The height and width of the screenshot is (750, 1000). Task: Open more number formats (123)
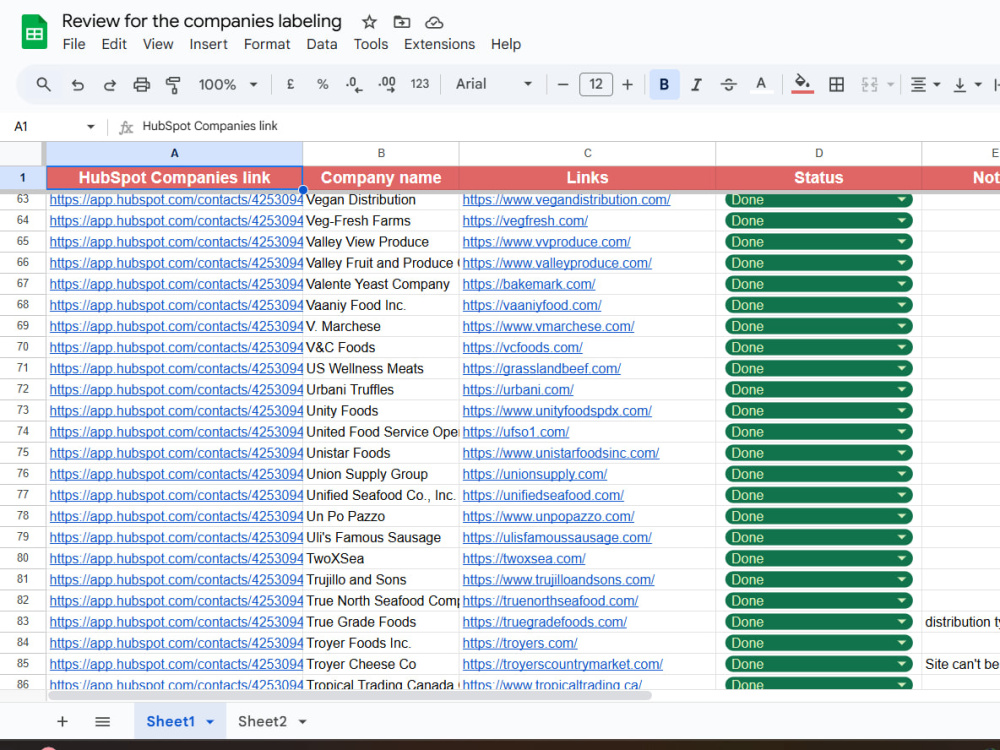click(x=420, y=84)
